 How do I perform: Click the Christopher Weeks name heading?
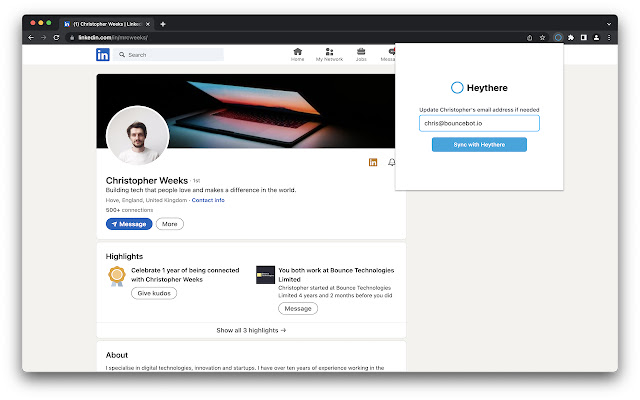[x=147, y=180]
